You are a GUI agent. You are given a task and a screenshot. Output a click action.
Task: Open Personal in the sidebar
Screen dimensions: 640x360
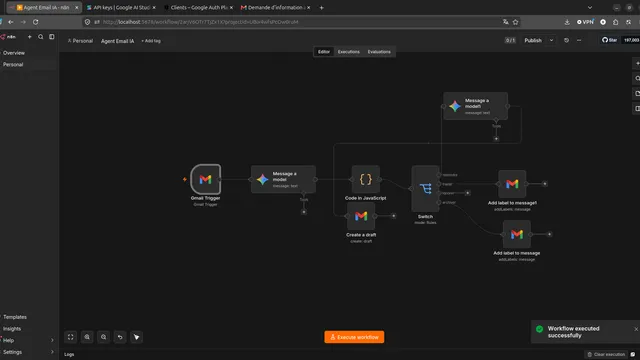[x=13, y=64]
